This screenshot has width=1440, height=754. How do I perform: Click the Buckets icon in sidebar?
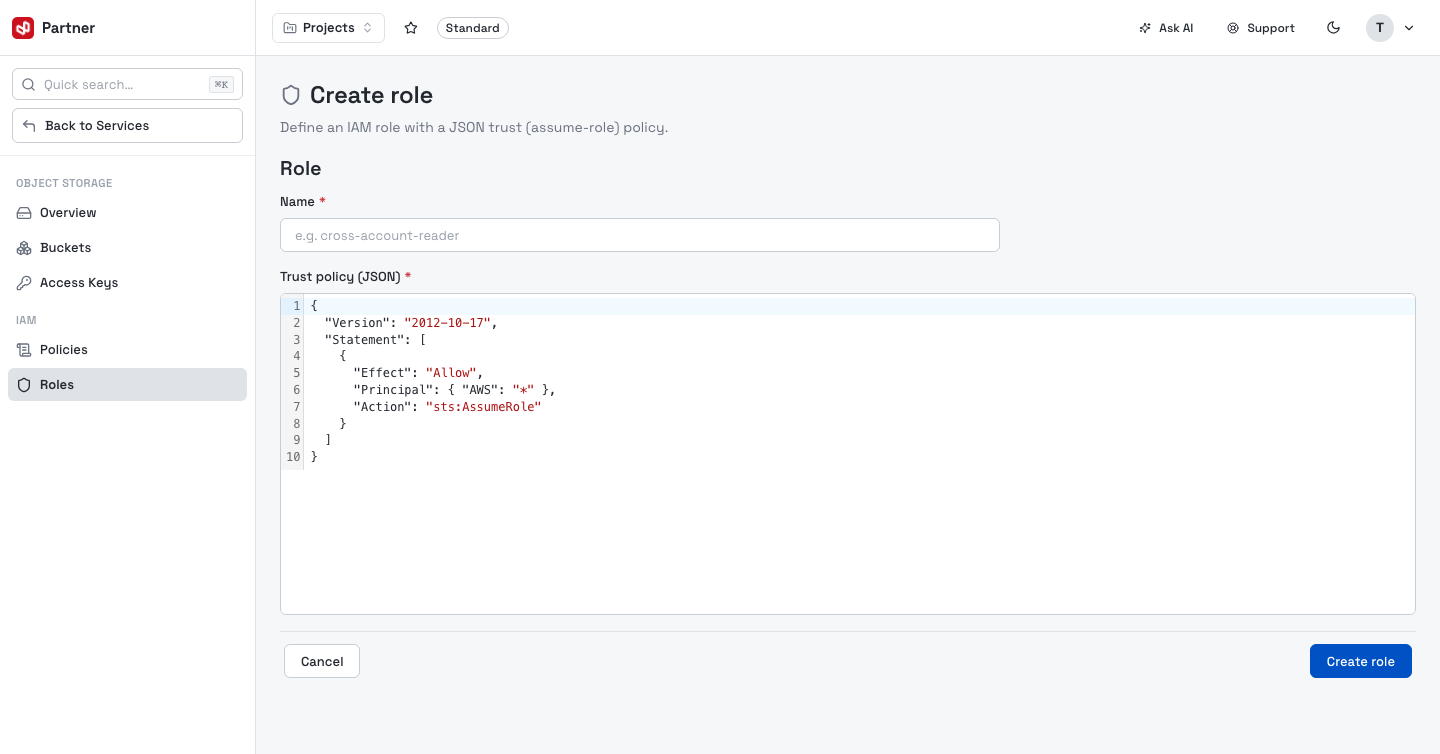(24, 248)
